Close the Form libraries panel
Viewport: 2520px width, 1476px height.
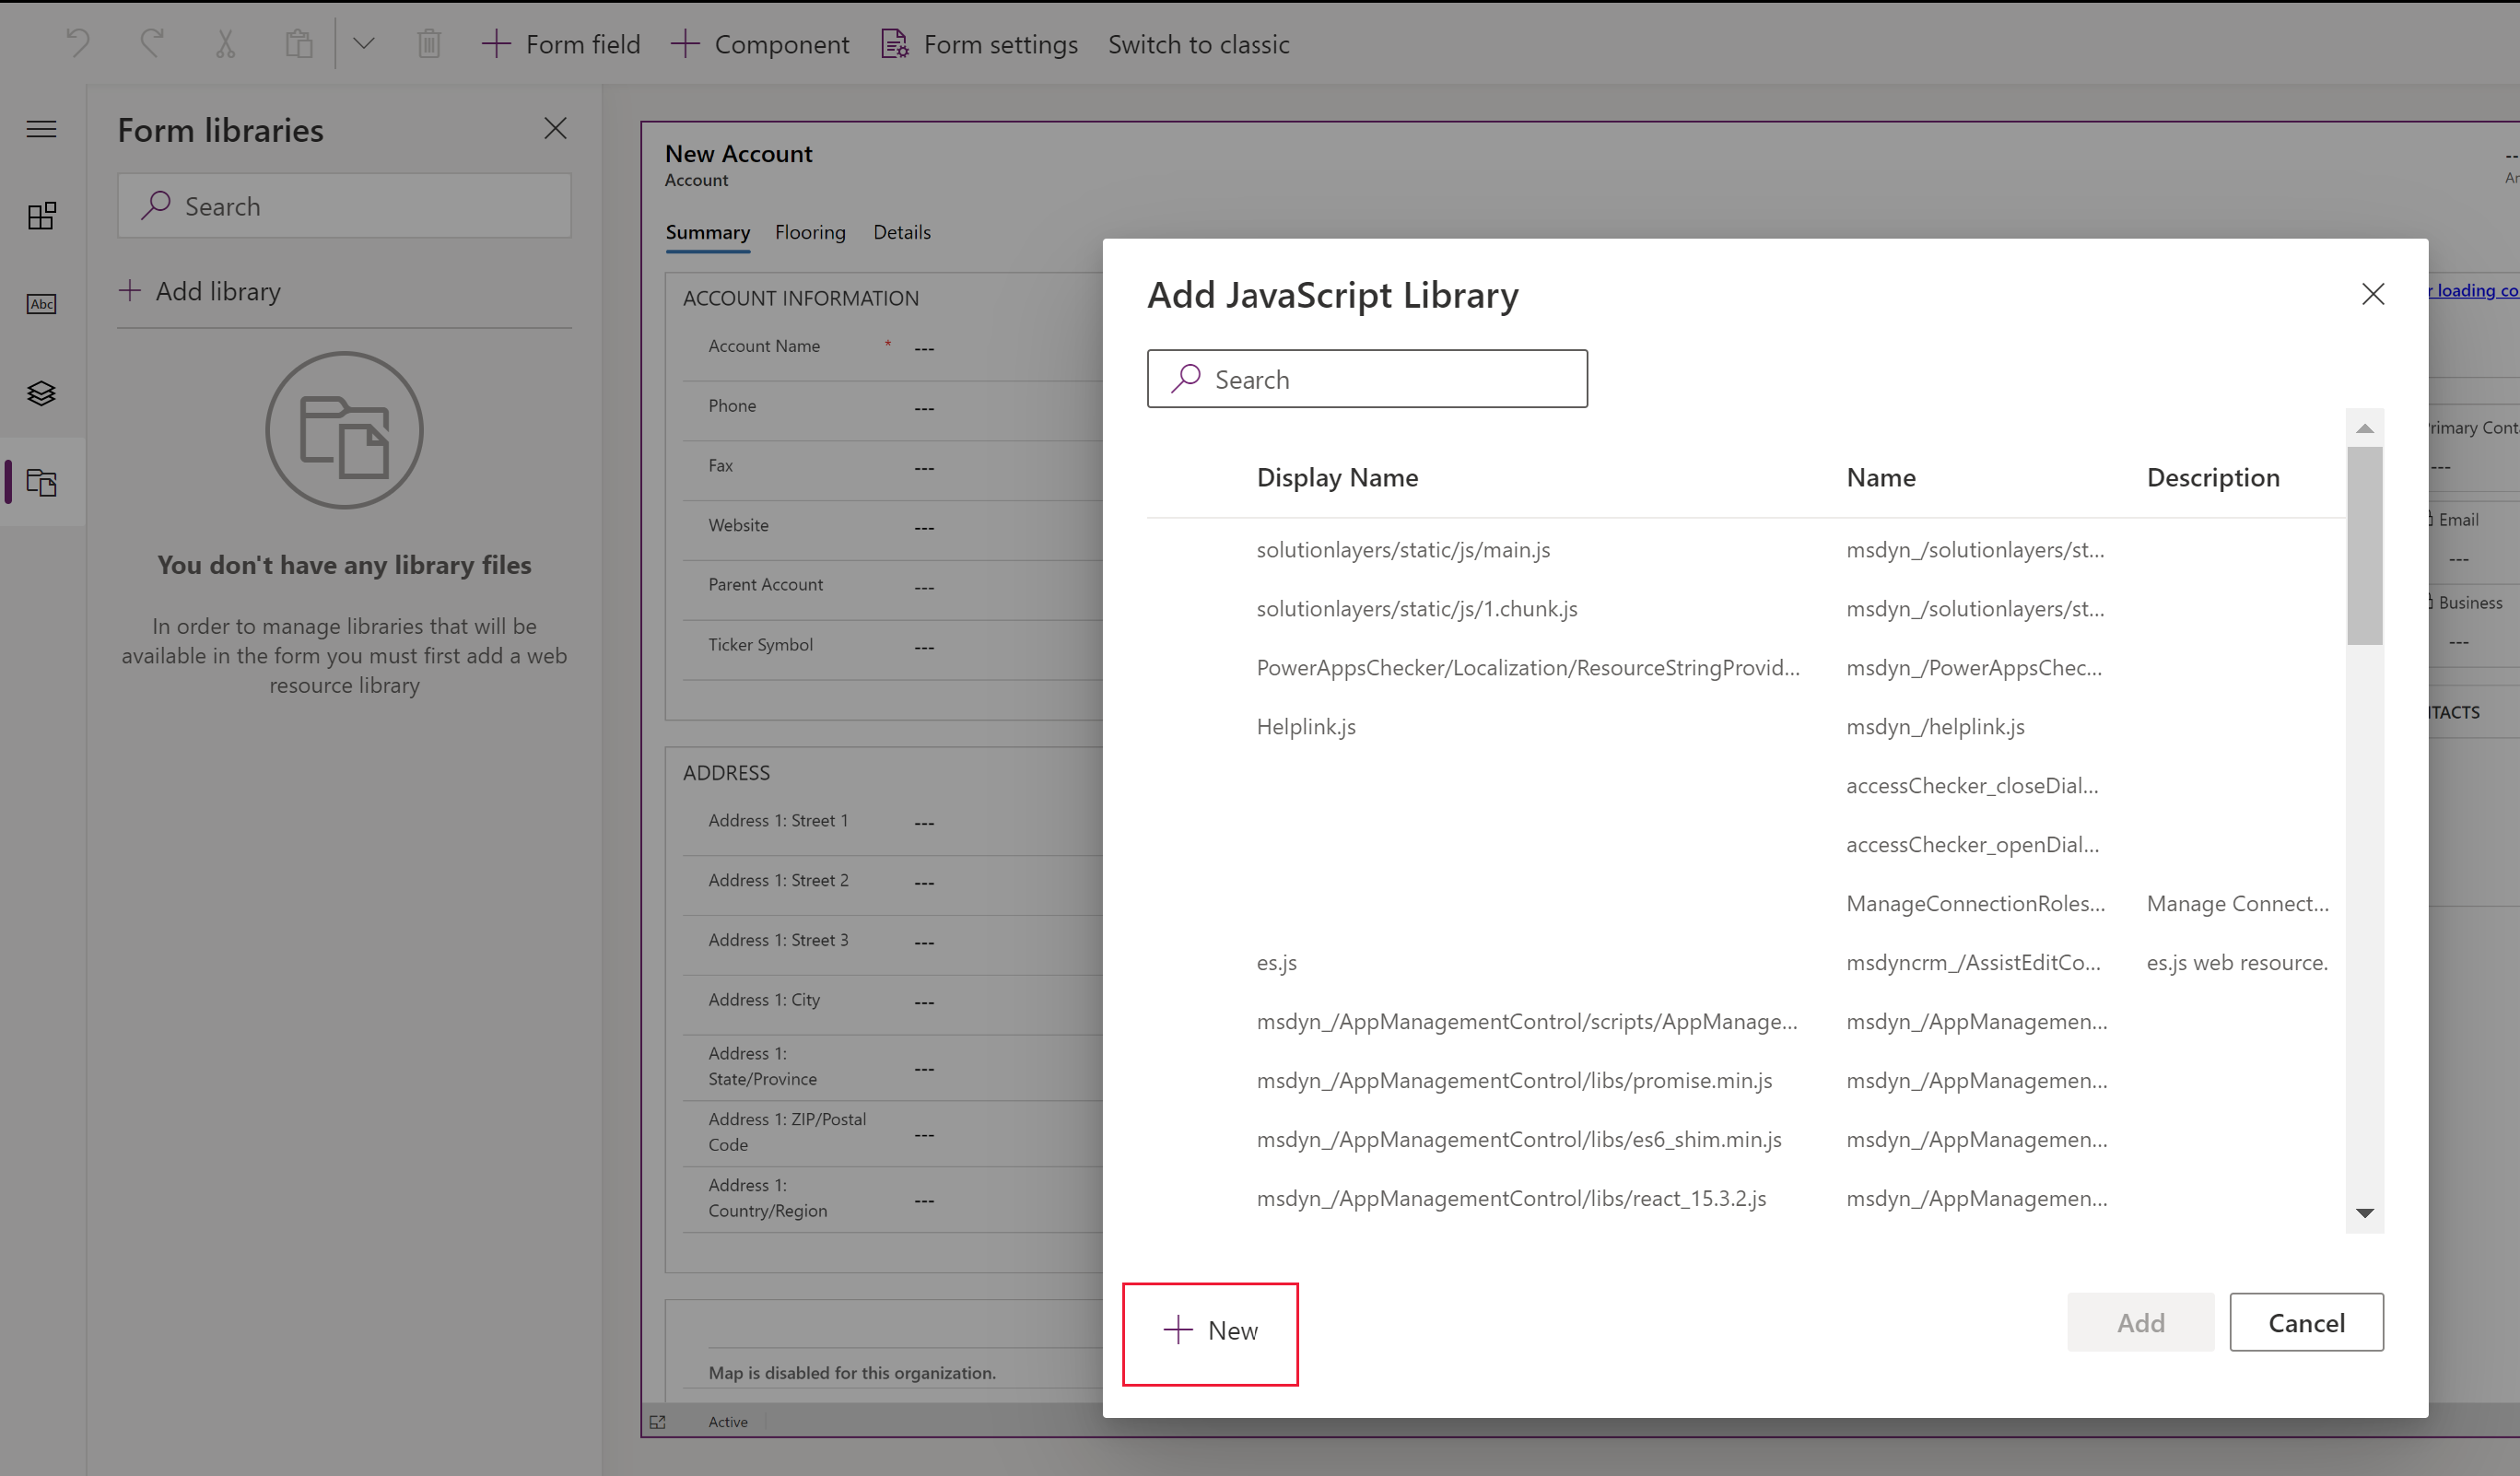[556, 128]
